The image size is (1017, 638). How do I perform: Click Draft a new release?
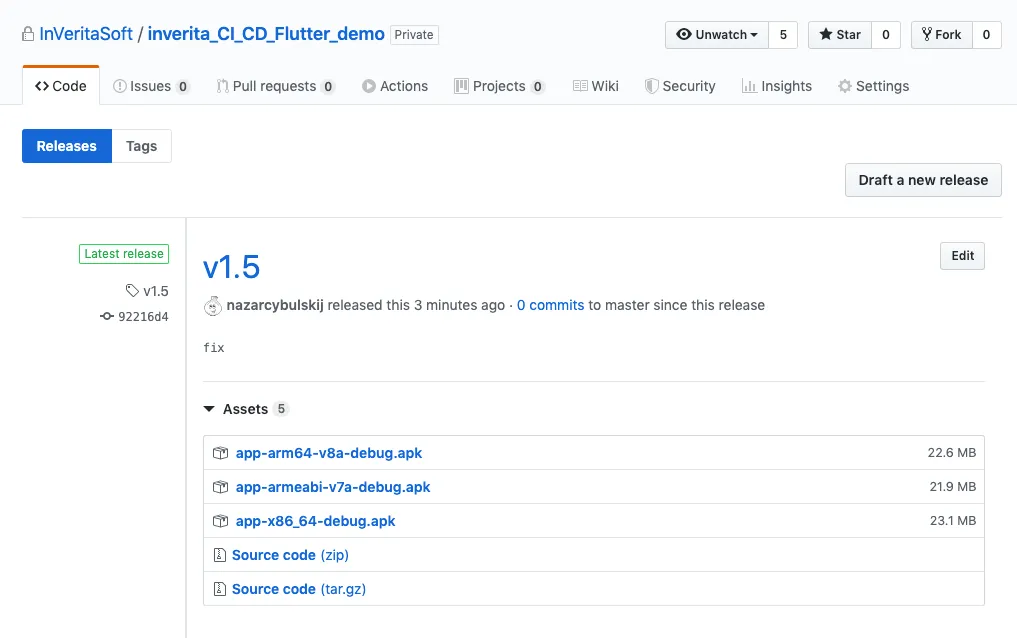pos(923,180)
